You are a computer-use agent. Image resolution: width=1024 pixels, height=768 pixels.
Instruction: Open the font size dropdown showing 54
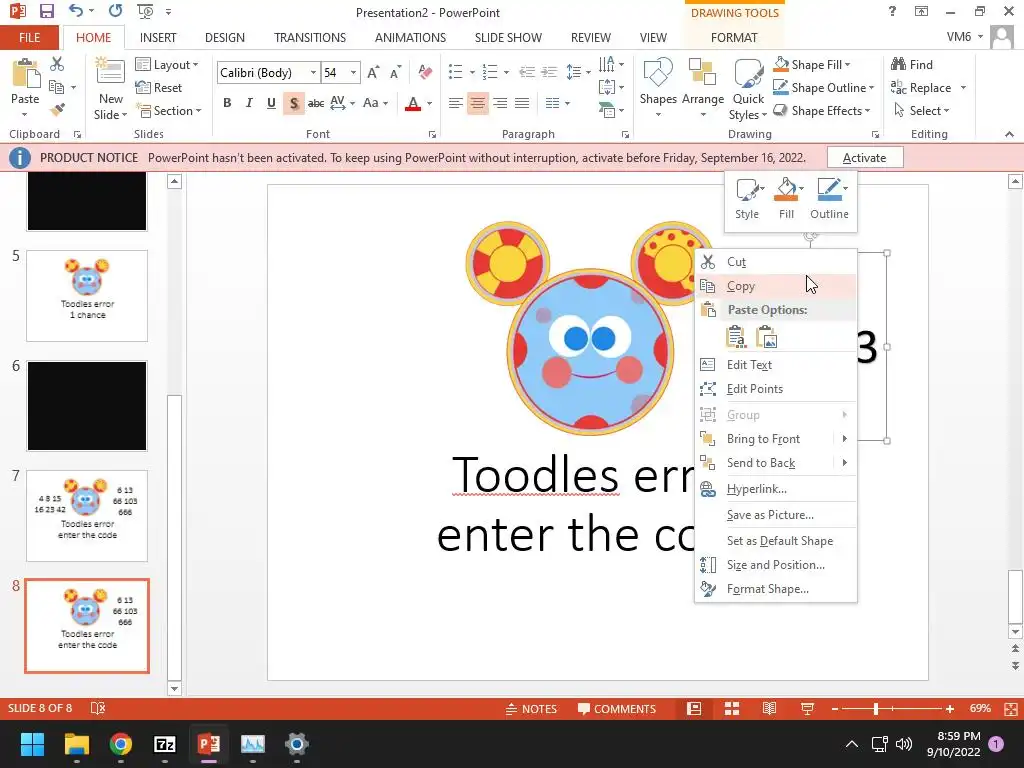(x=353, y=72)
